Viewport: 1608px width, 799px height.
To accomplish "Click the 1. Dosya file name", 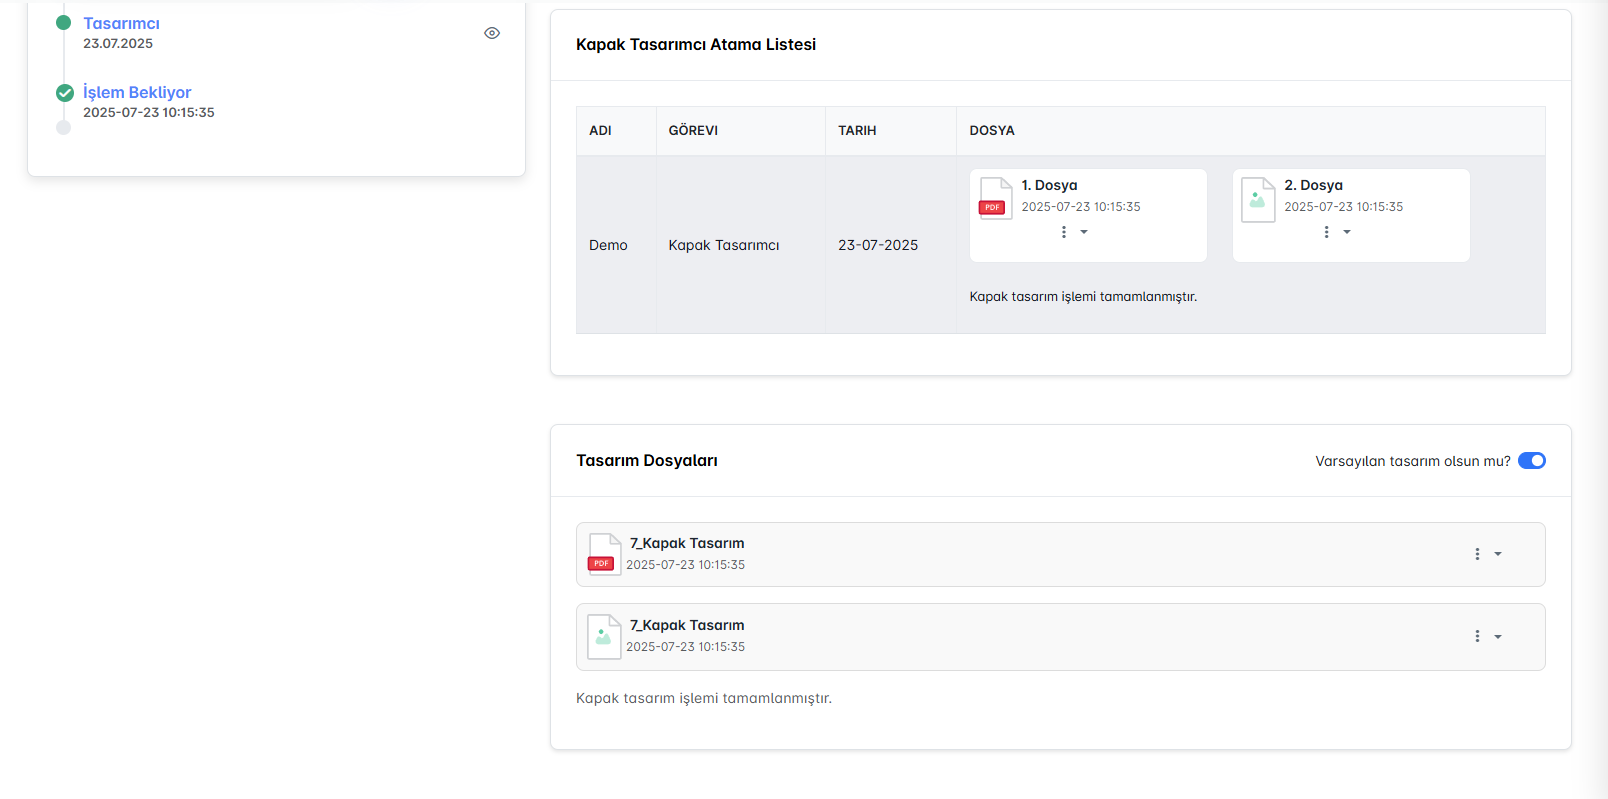I will [1049, 185].
